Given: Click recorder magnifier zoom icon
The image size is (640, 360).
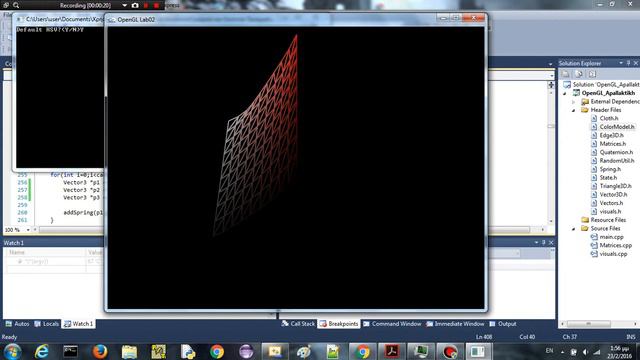Looking at the screenshot, I should pyautogui.click(x=16, y=5).
